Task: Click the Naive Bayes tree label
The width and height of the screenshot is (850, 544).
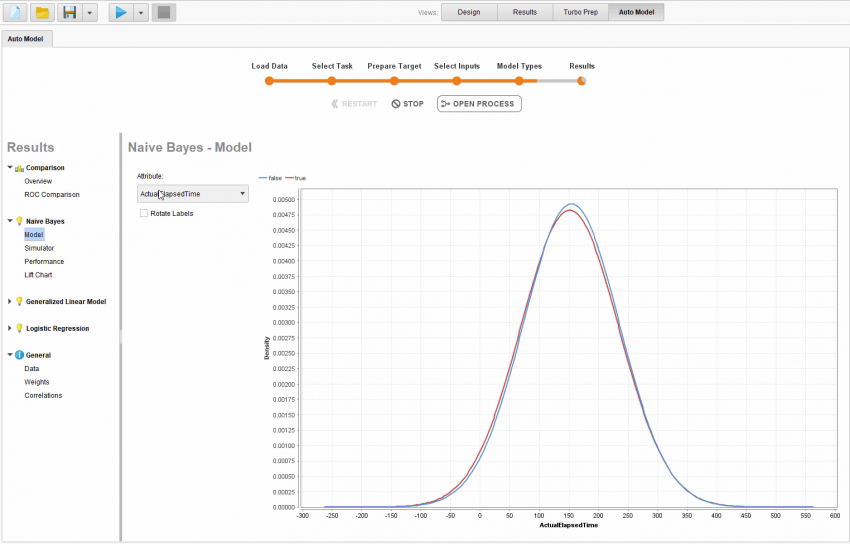Action: pos(45,221)
